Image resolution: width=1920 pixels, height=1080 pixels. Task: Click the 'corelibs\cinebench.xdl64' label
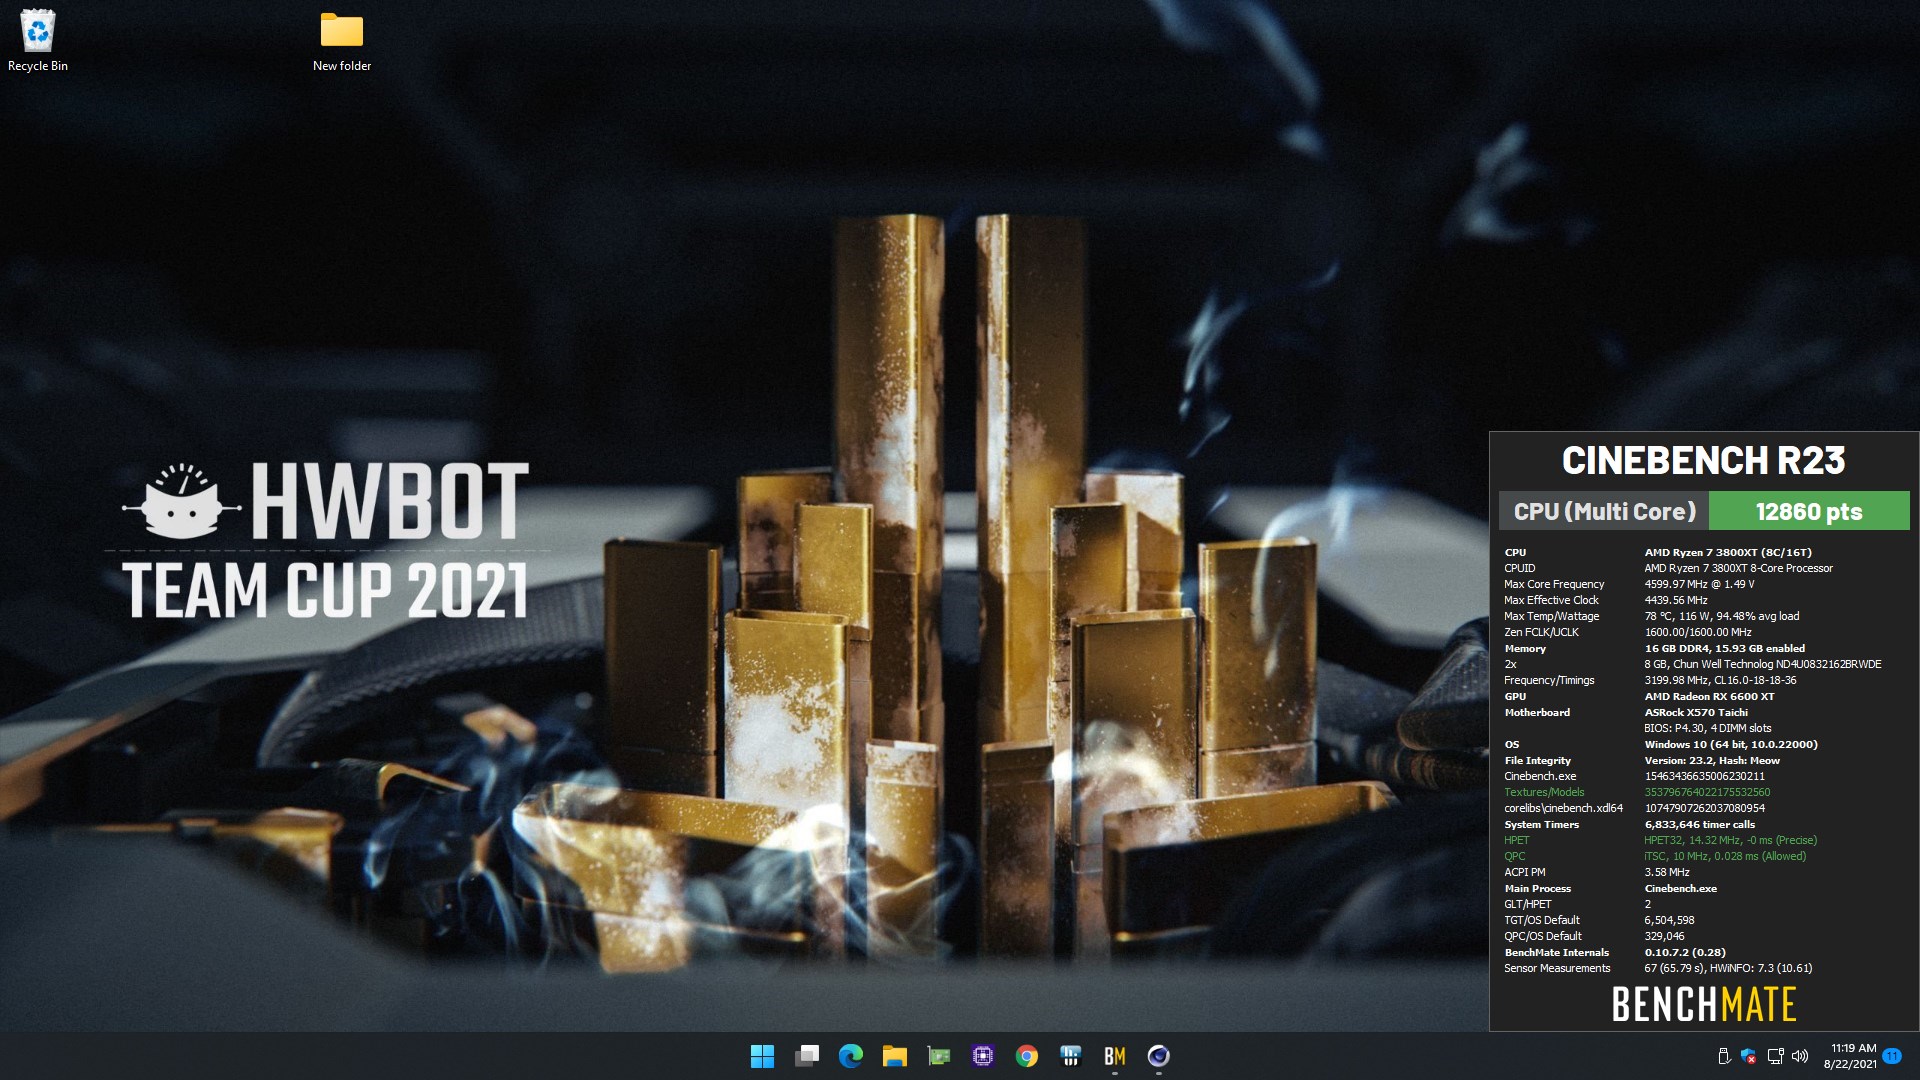pos(1563,808)
